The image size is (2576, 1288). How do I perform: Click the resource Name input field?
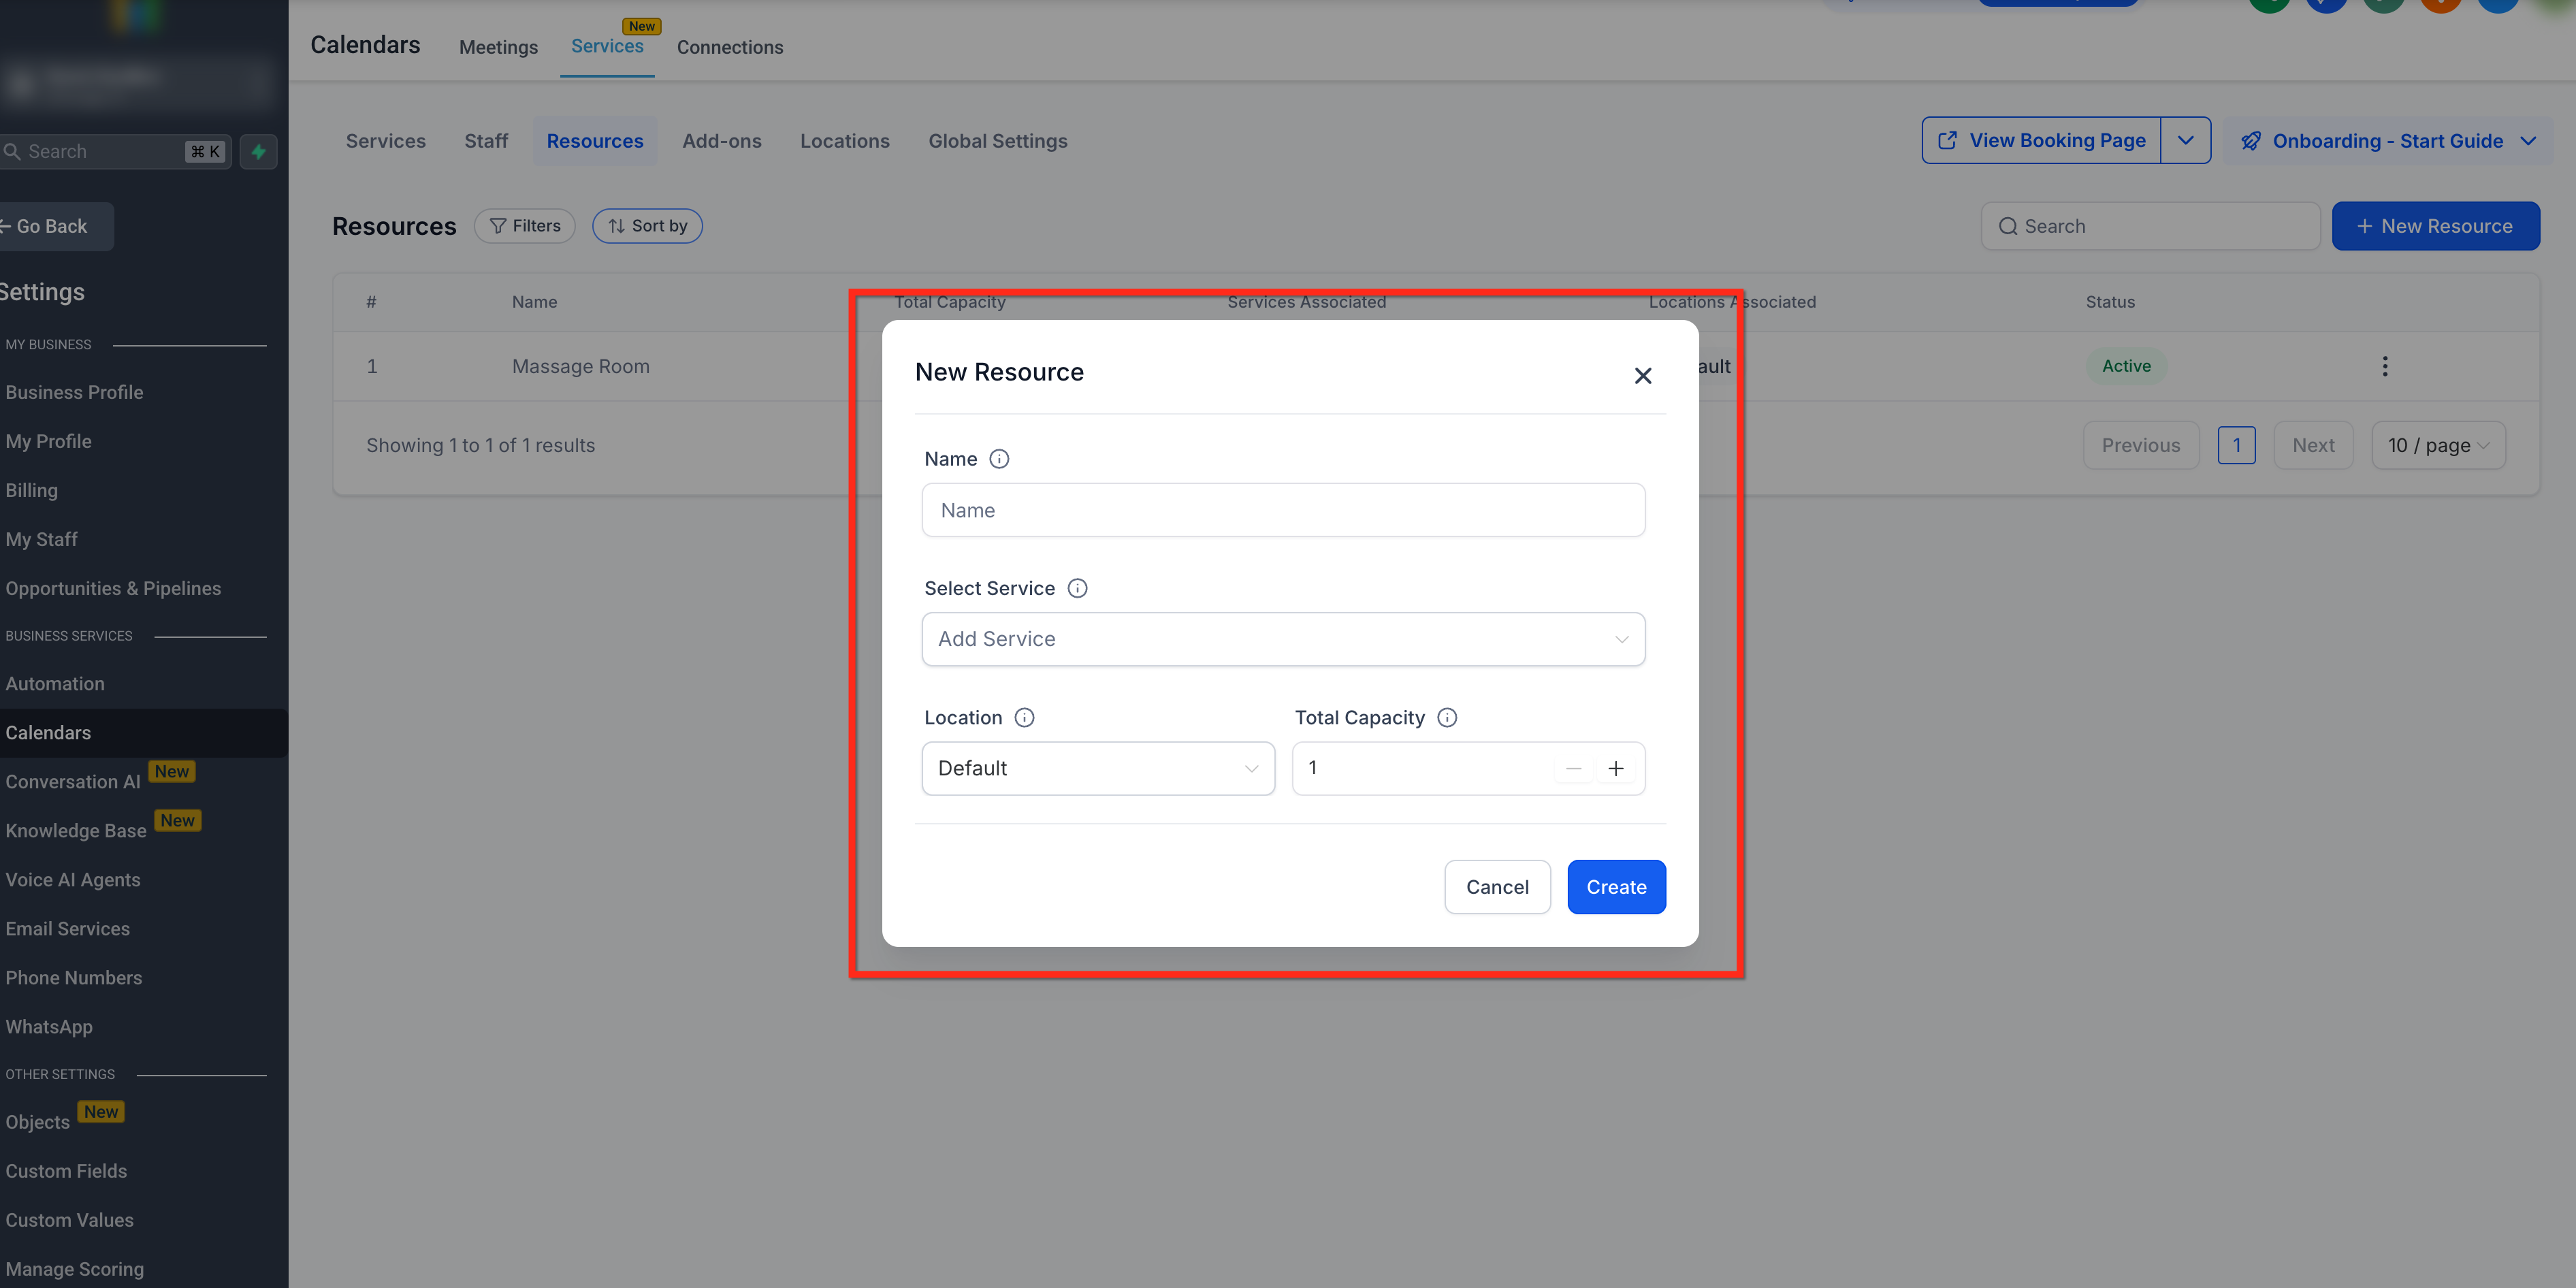tap(1282, 510)
